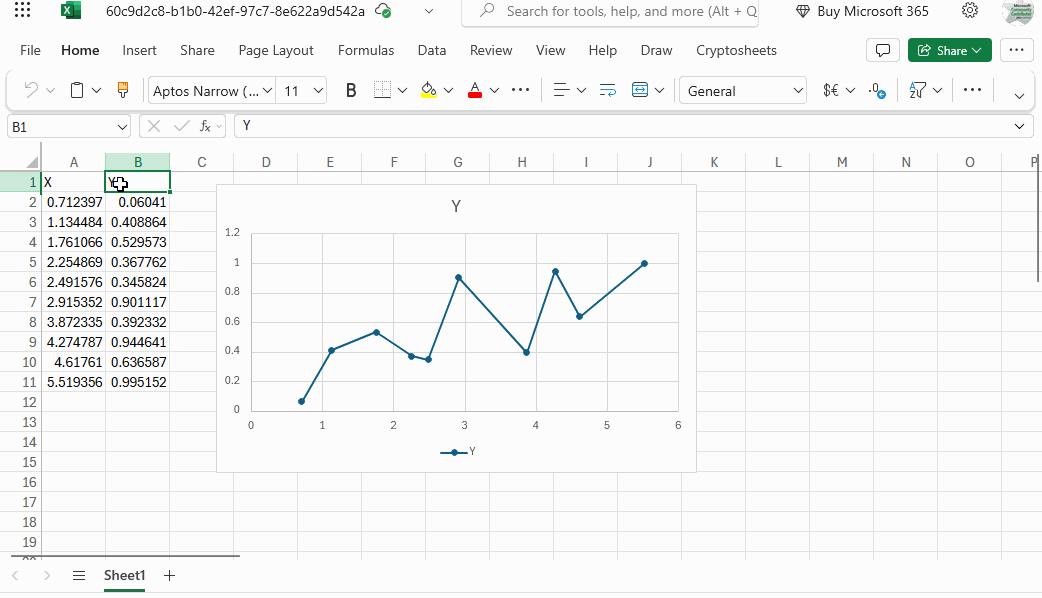Open the Name Box dropdown
Screen dimensions: 1042x598
122,127
